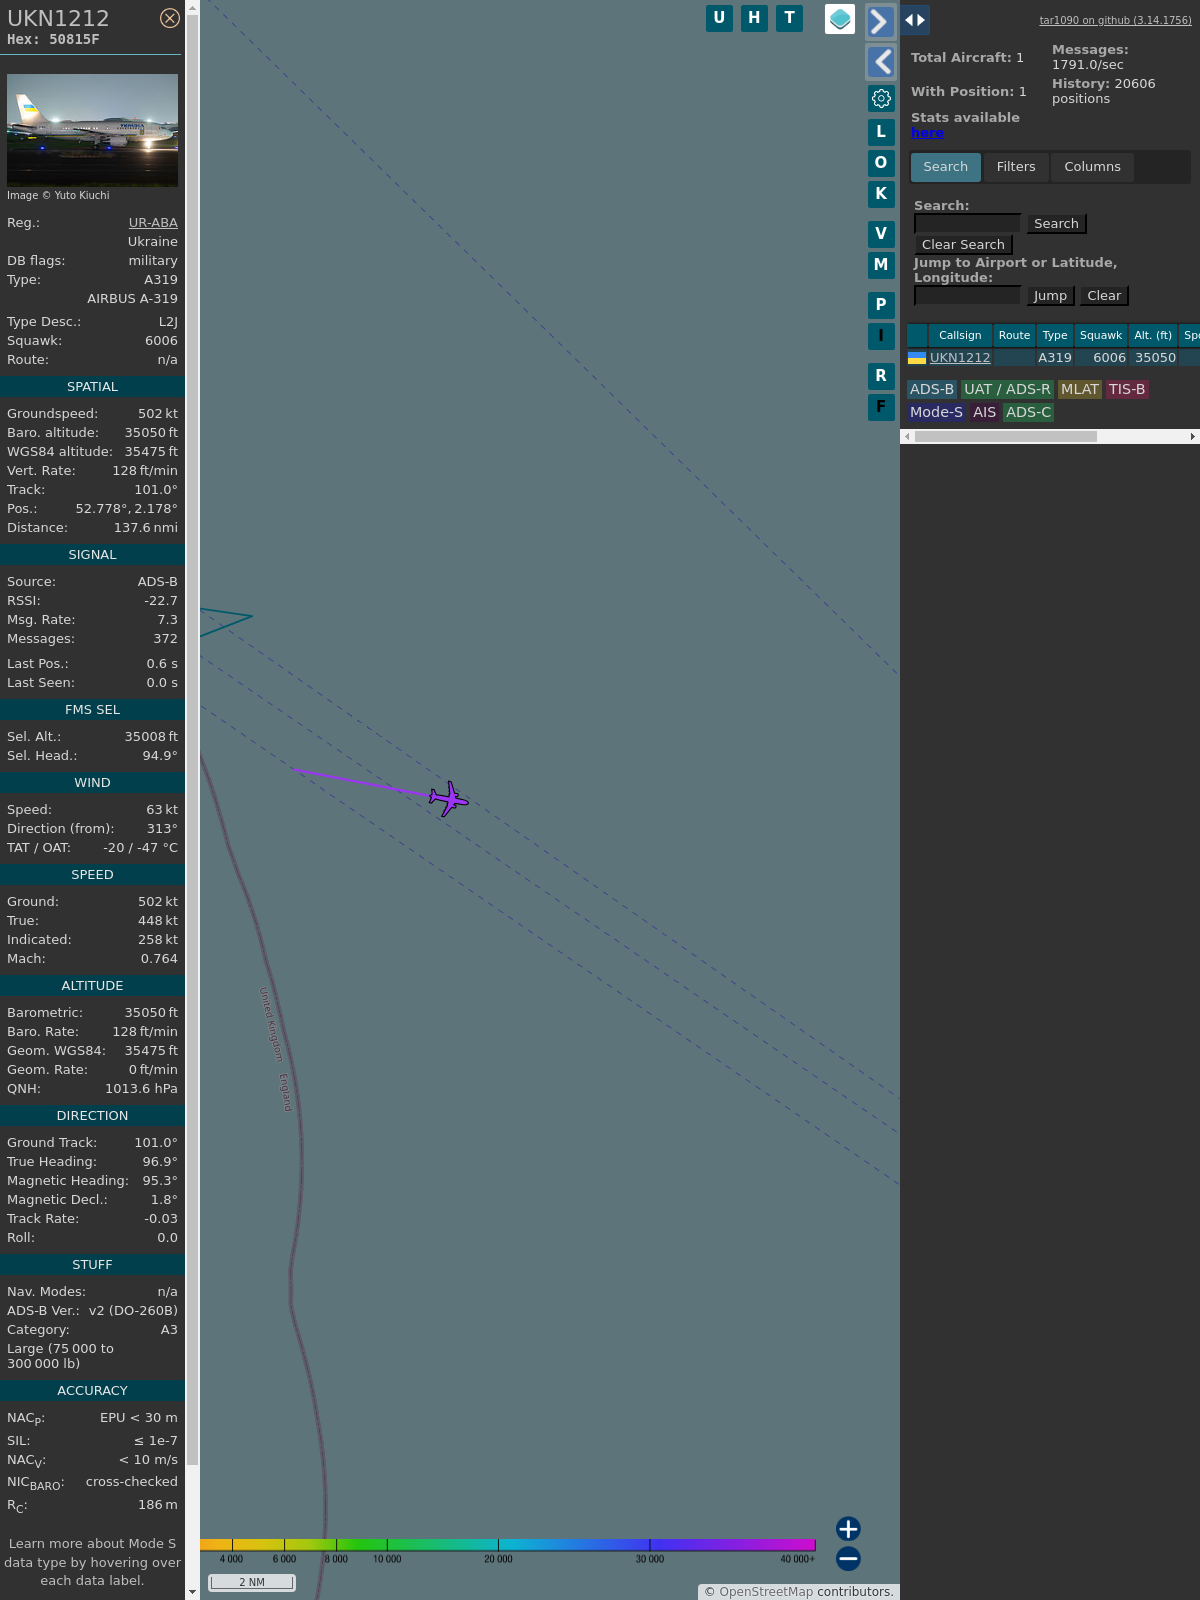The image size is (1200, 1600).
Task: Open the map layers selector icon
Action: pos(840,19)
